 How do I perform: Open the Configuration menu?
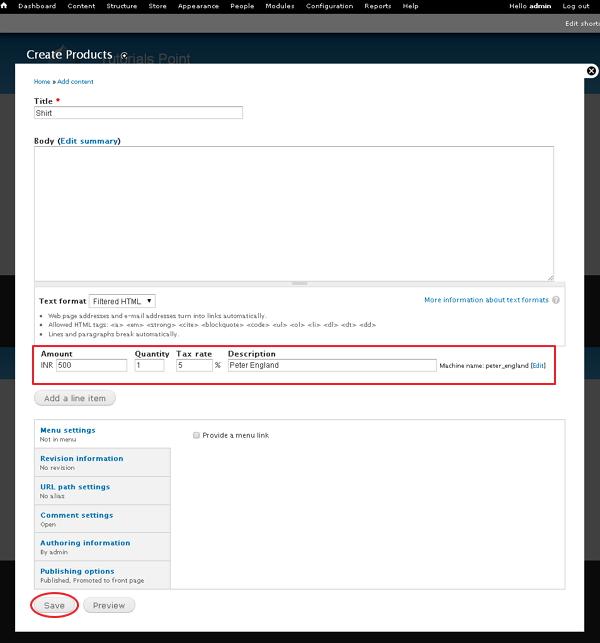[329, 6]
